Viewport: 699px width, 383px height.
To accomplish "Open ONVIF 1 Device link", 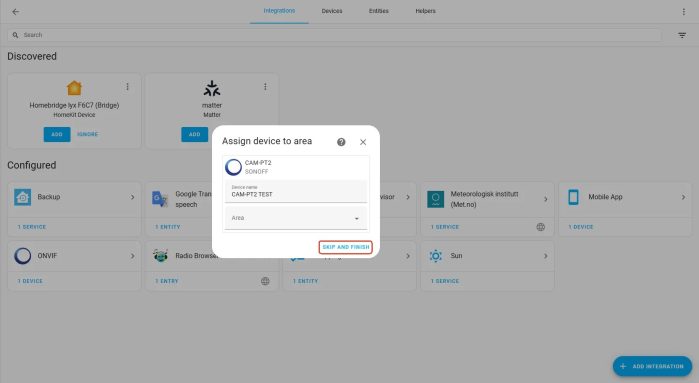I will pos(30,281).
